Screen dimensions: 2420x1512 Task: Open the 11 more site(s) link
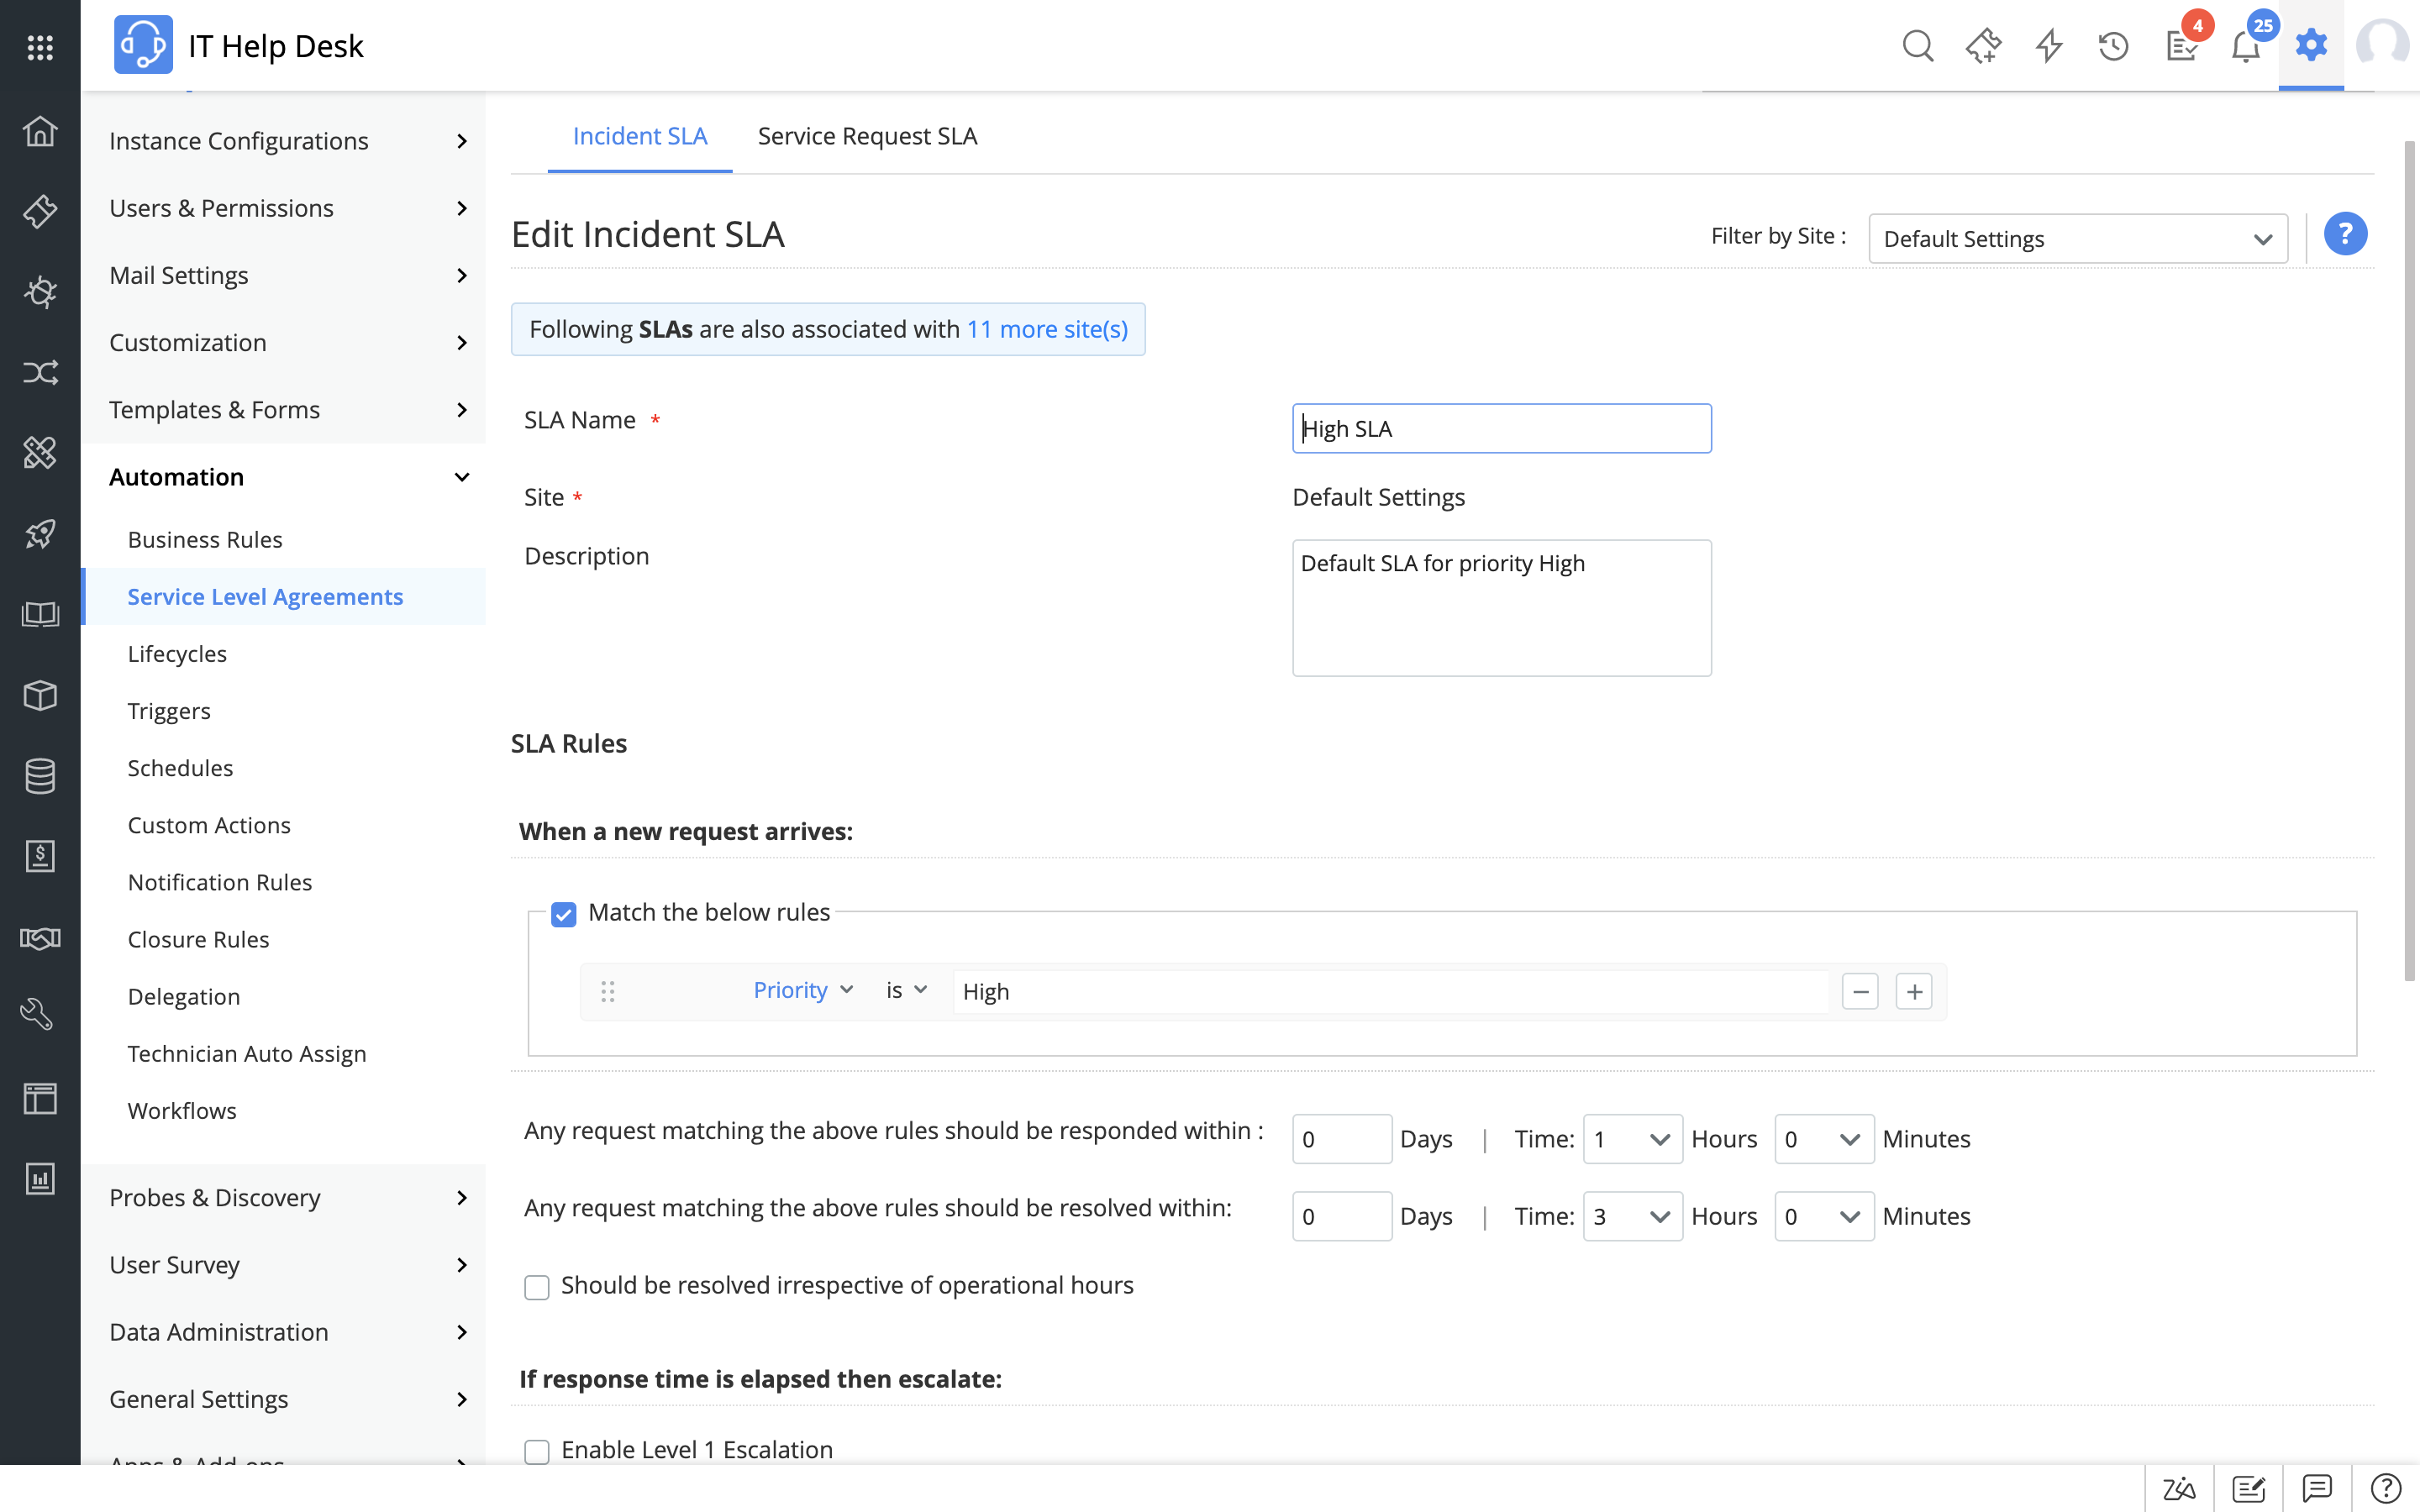pos(1046,328)
